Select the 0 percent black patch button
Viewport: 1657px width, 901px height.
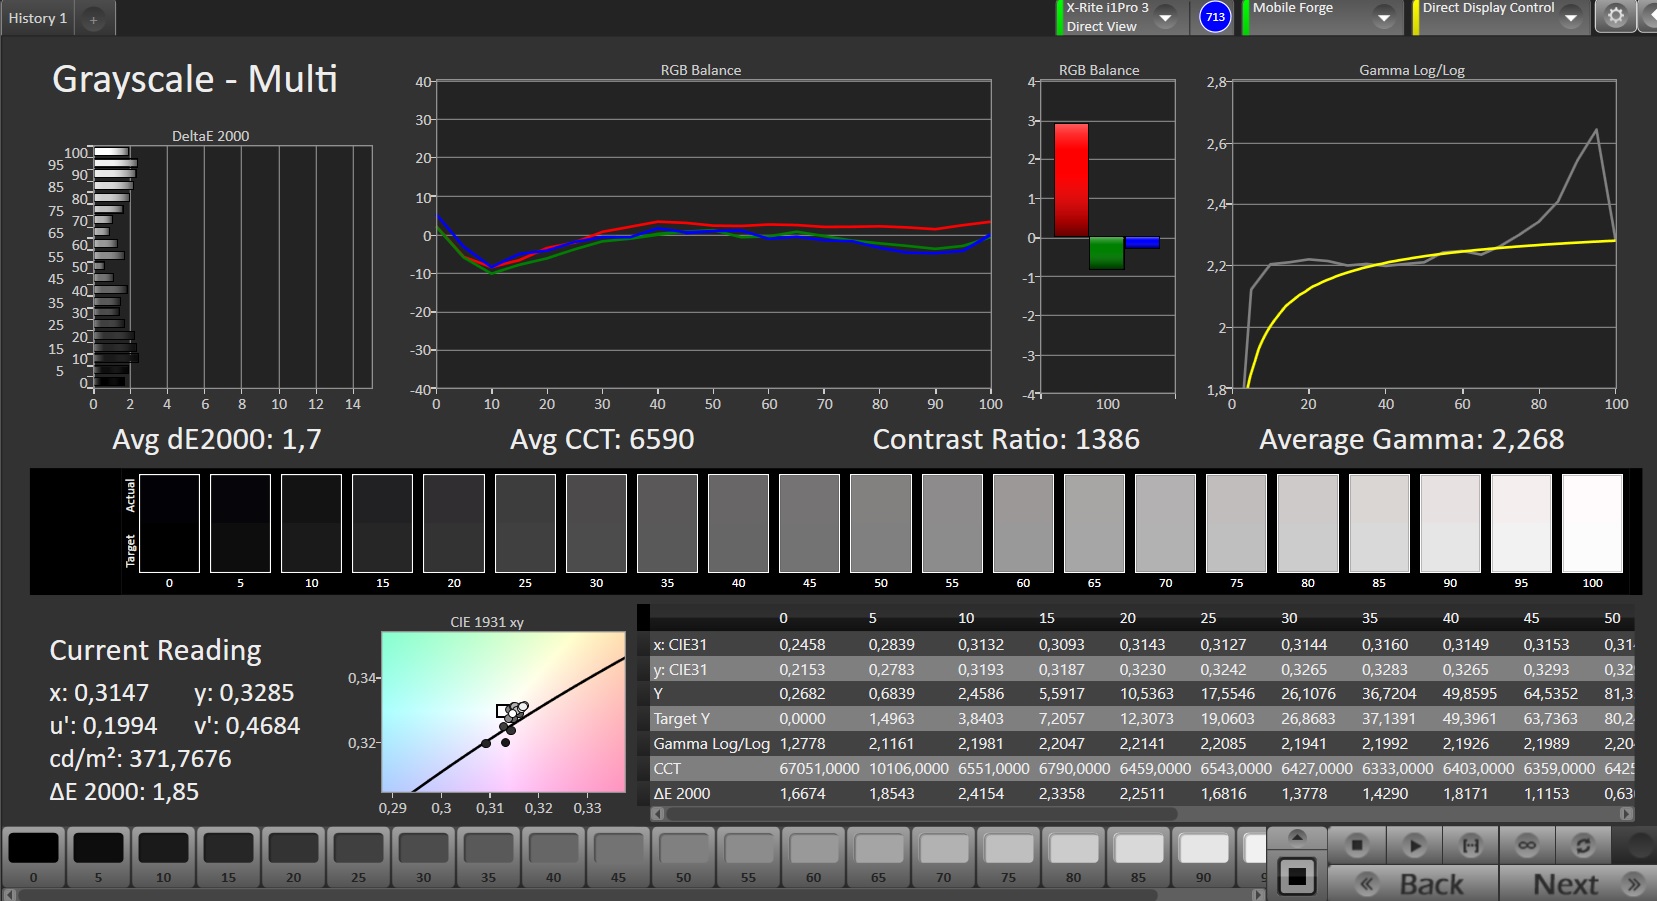[33, 857]
